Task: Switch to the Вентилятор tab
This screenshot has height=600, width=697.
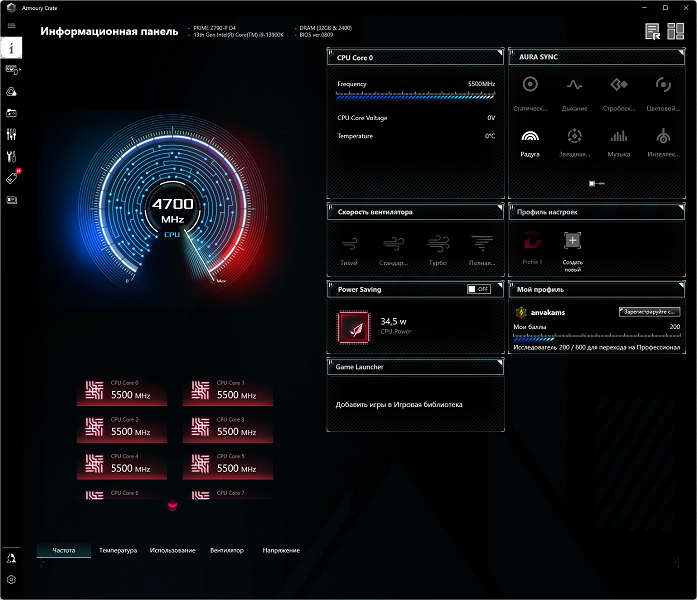Action: [x=227, y=550]
